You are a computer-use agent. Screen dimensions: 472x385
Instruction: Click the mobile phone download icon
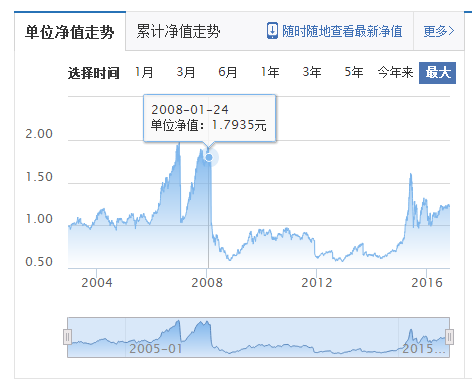tap(272, 31)
